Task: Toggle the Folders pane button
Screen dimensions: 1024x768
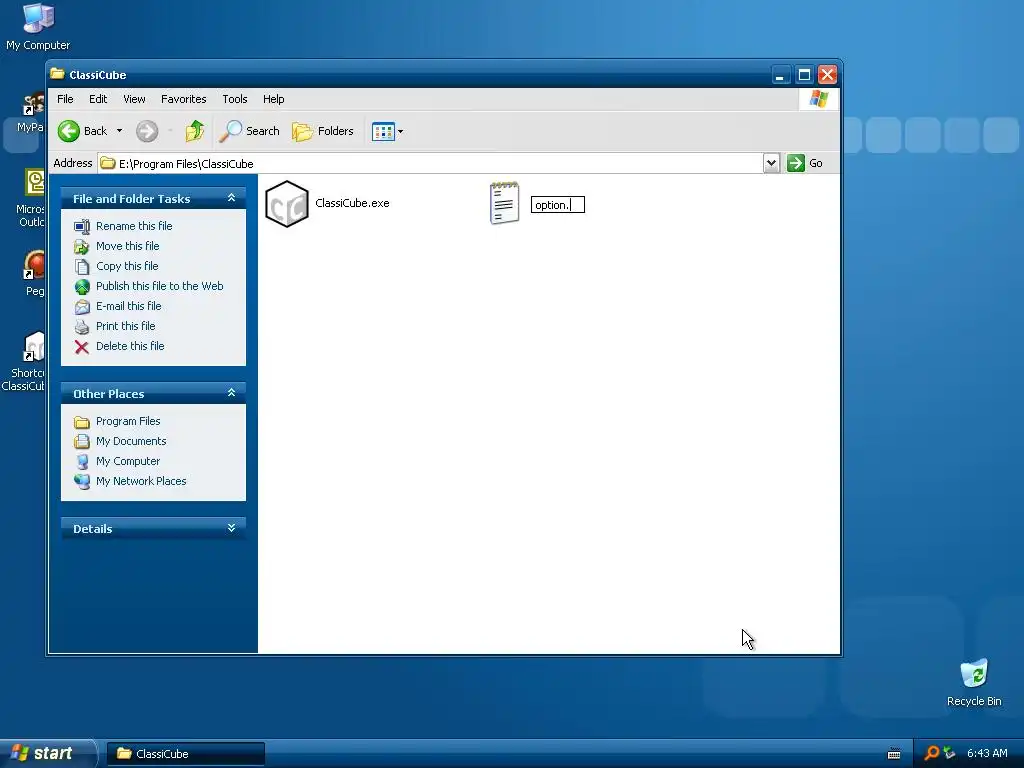Action: tap(323, 131)
